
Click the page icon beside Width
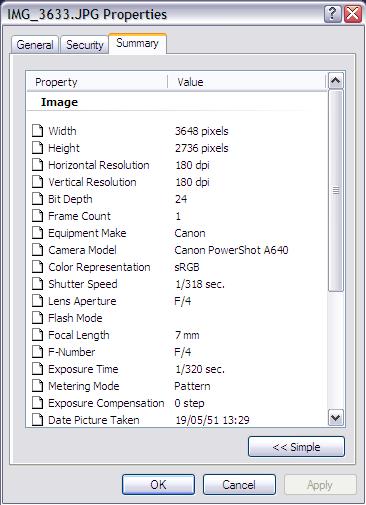click(x=38, y=131)
